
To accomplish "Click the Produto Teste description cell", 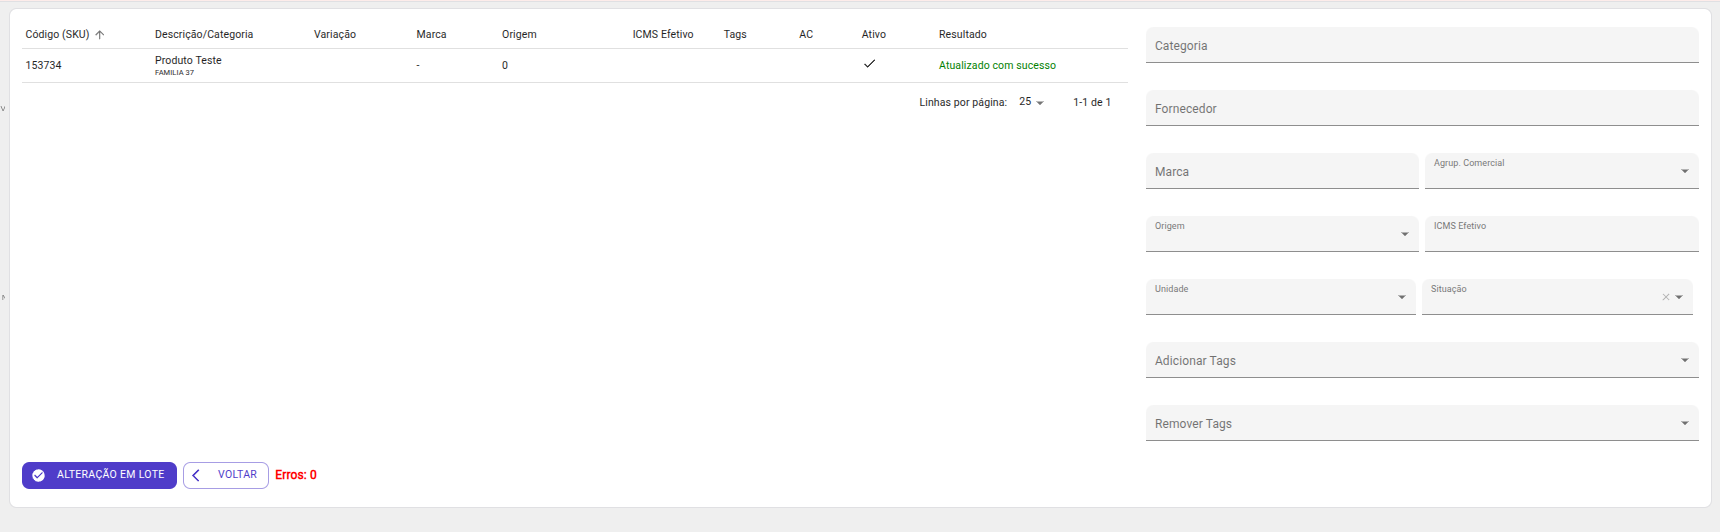I will click(188, 61).
